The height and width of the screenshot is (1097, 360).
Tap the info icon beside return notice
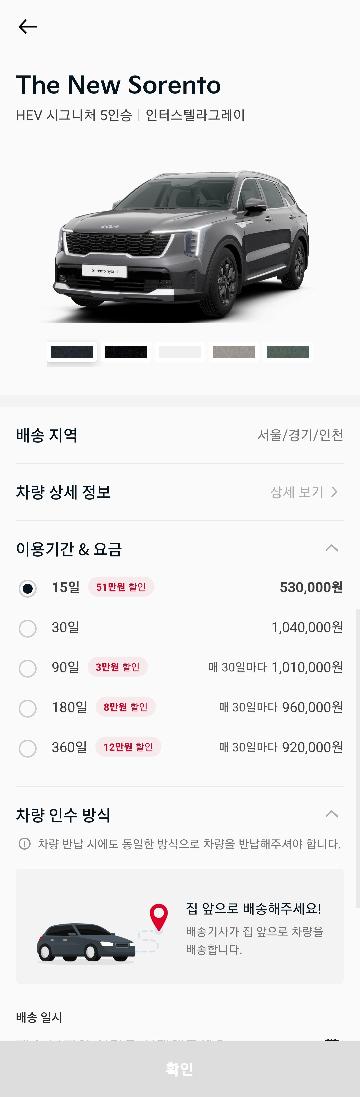[24, 844]
